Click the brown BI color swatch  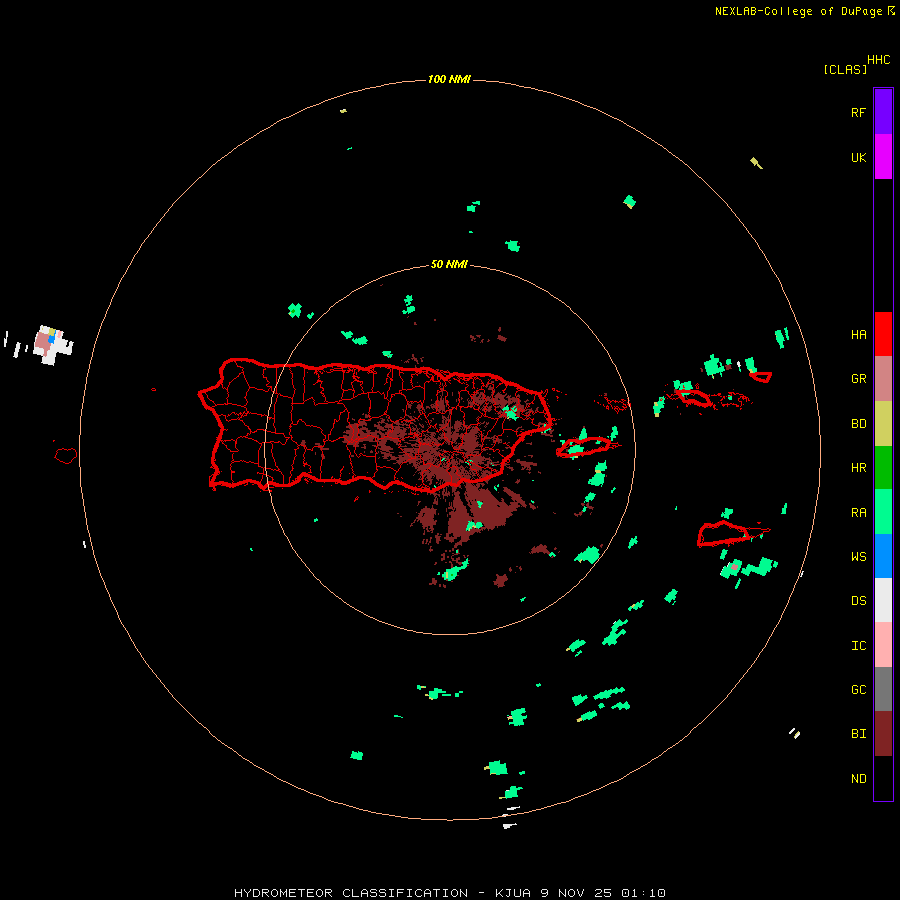[x=883, y=734]
